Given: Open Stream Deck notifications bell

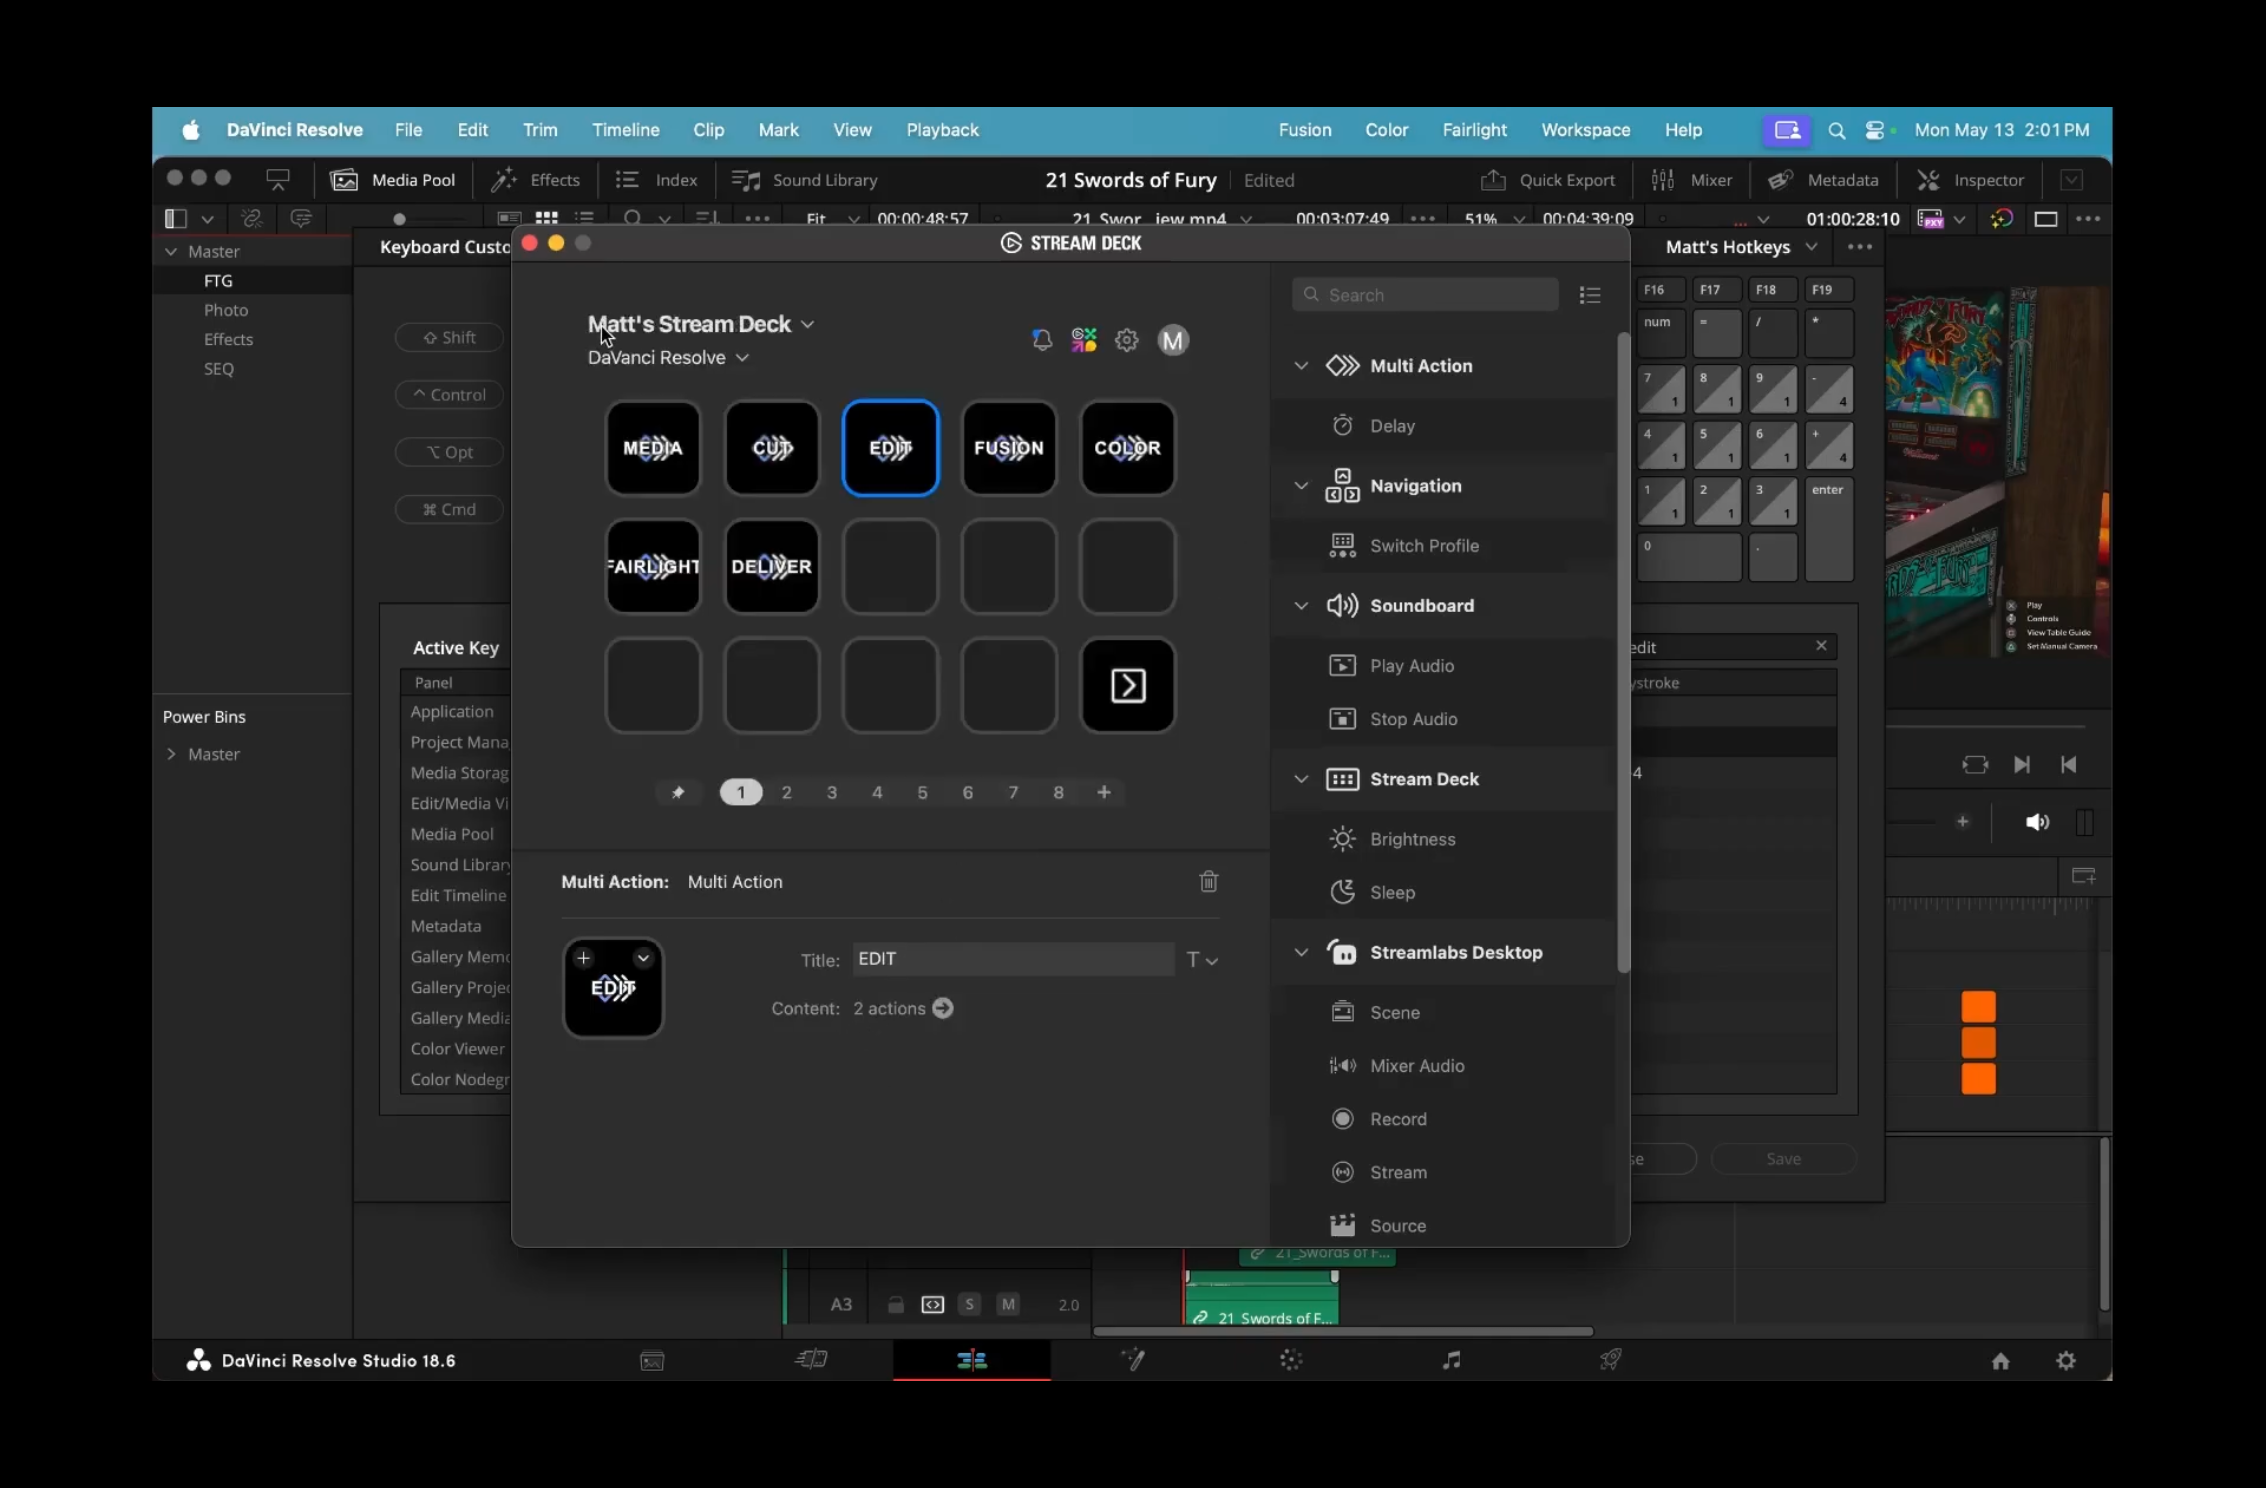Looking at the screenshot, I should 1042,340.
